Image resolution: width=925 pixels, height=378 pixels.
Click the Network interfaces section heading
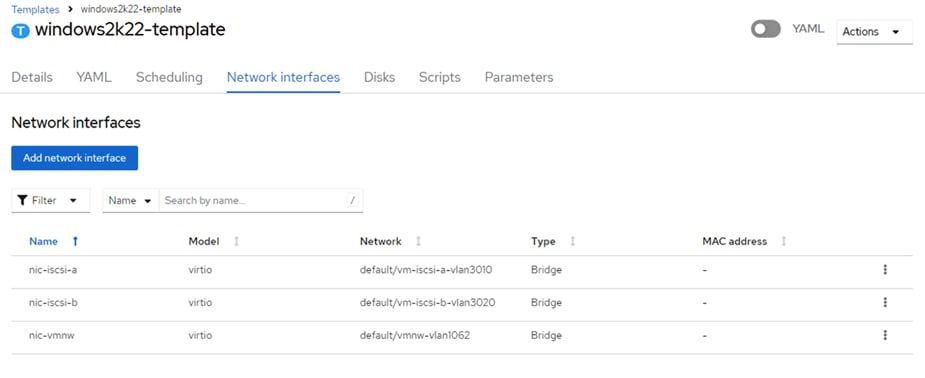76,123
